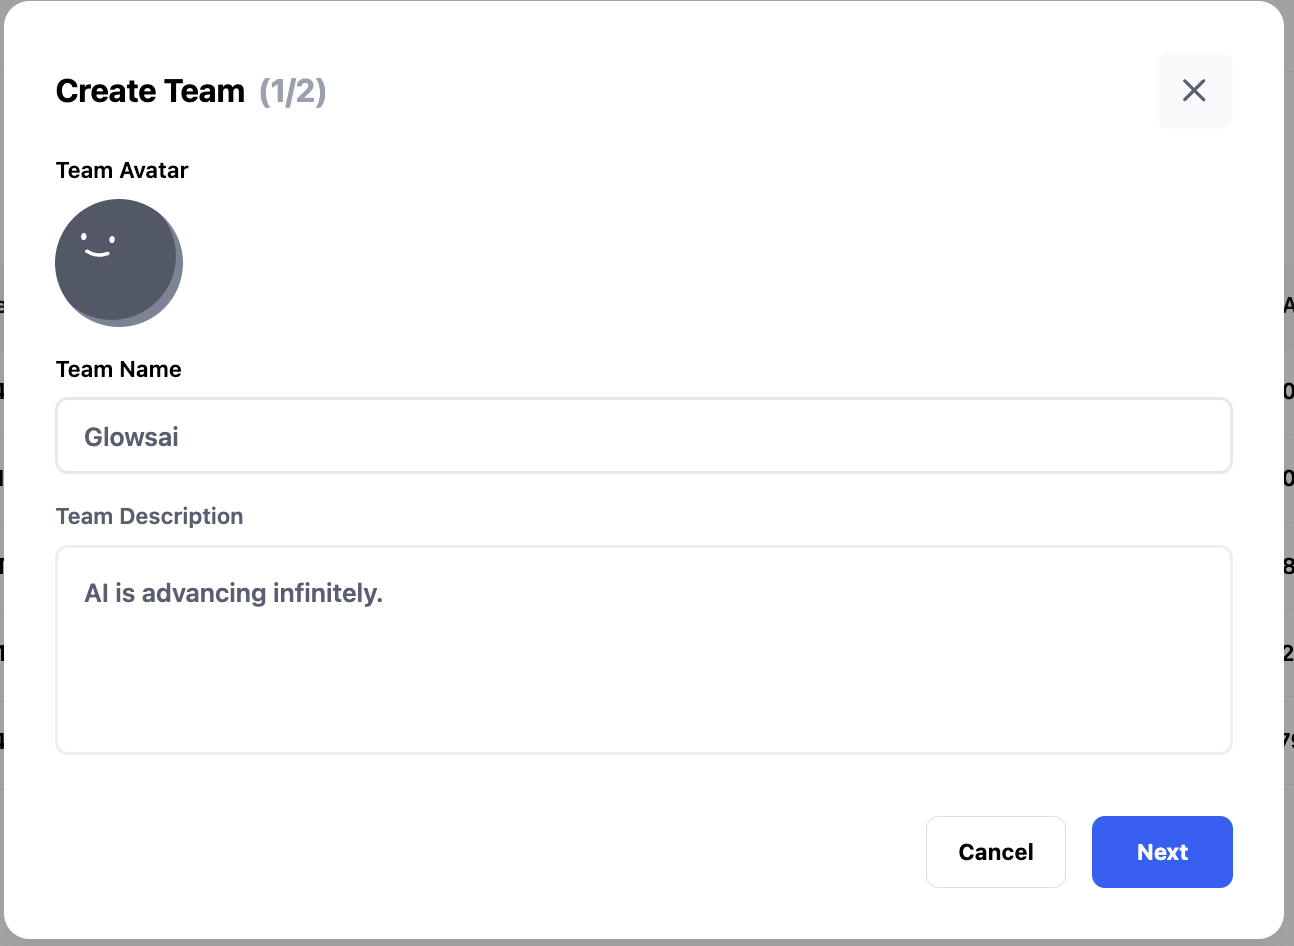Click the "Team Name" field label
Viewport: 1294px width, 946px height.
point(119,369)
